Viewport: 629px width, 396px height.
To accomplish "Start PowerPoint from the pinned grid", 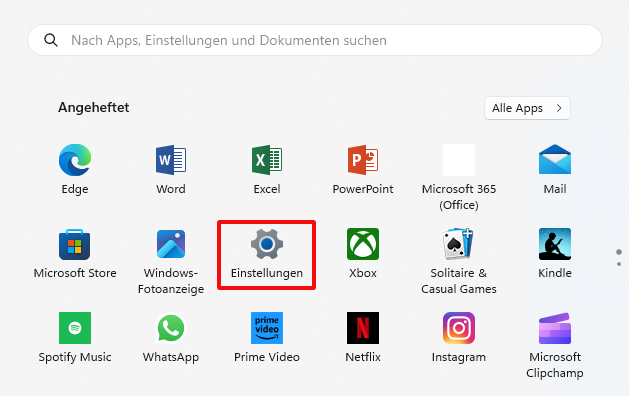I will pyautogui.click(x=363, y=160).
